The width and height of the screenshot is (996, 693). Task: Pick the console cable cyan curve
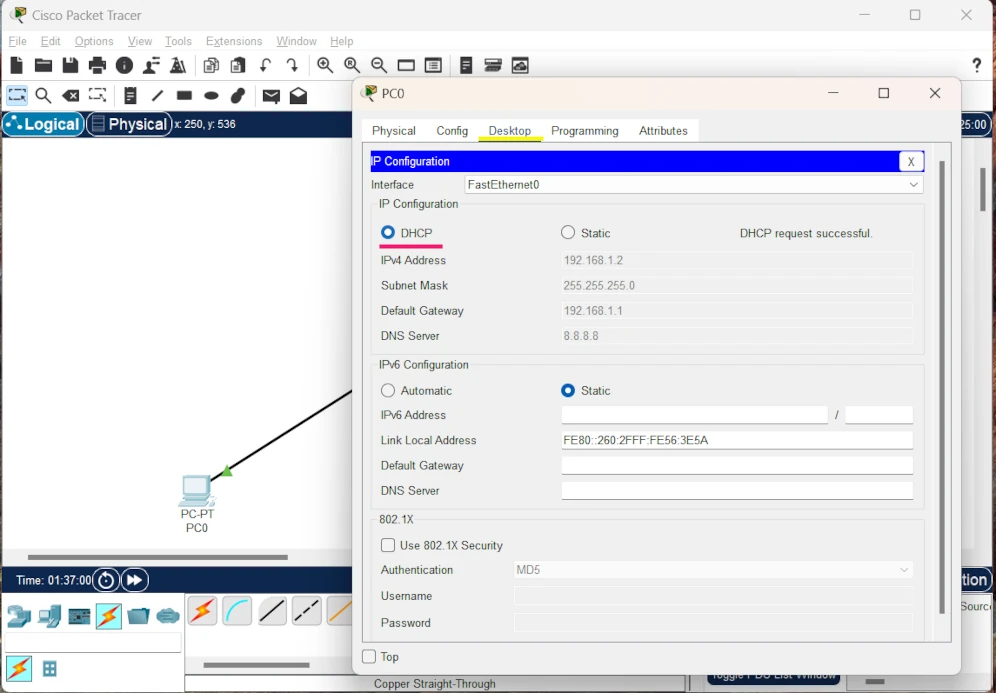[x=238, y=612]
